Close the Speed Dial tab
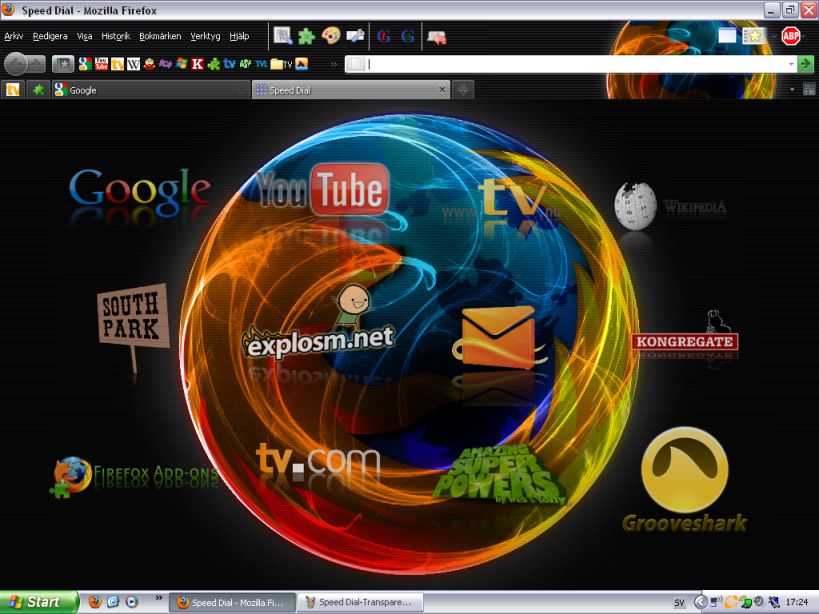819x614 pixels. coord(442,90)
